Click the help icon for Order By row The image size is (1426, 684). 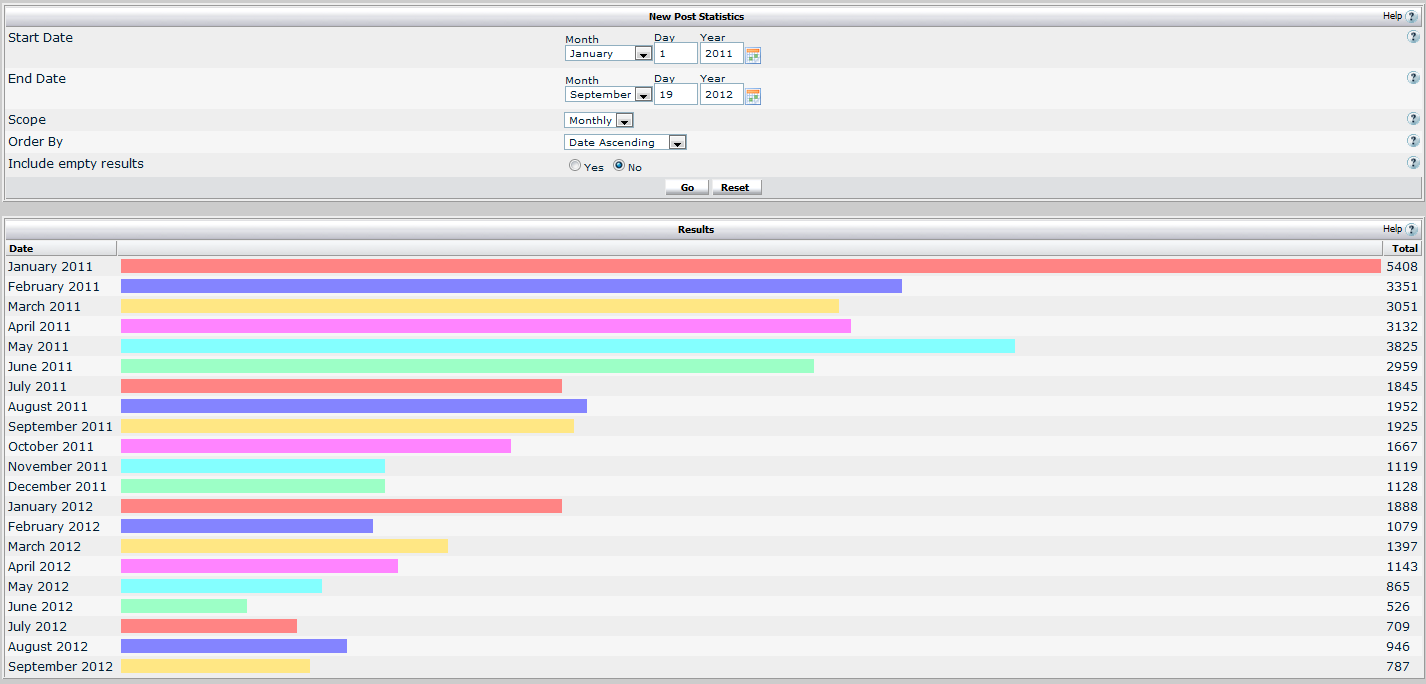click(1413, 141)
